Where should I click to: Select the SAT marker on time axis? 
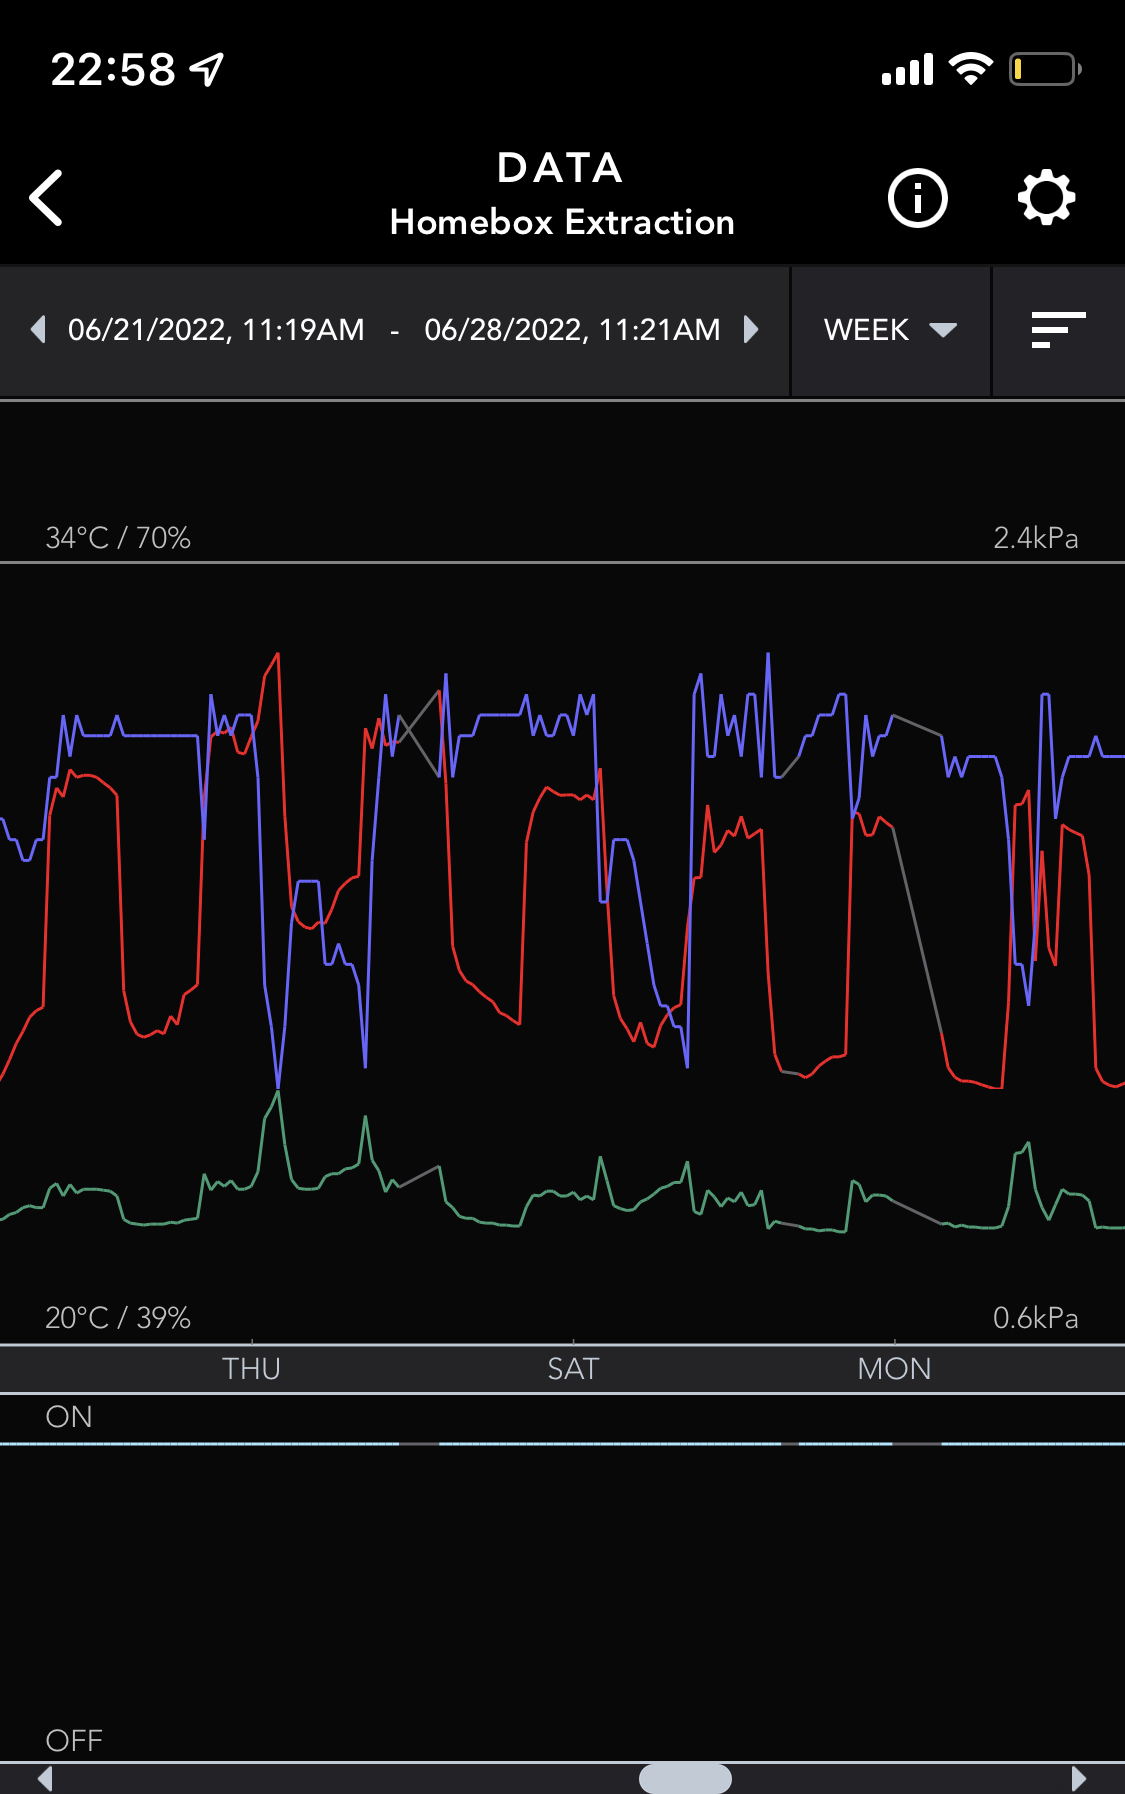(x=573, y=1369)
